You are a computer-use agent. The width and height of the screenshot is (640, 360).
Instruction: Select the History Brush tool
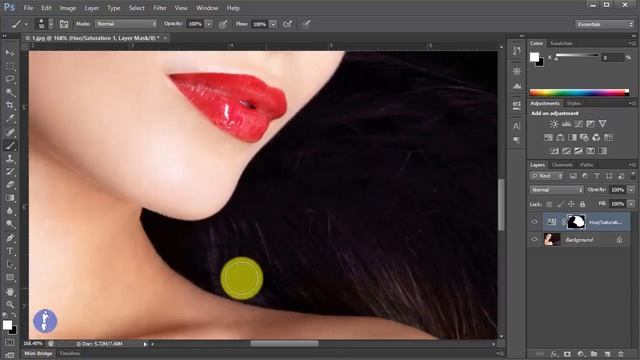click(x=10, y=171)
